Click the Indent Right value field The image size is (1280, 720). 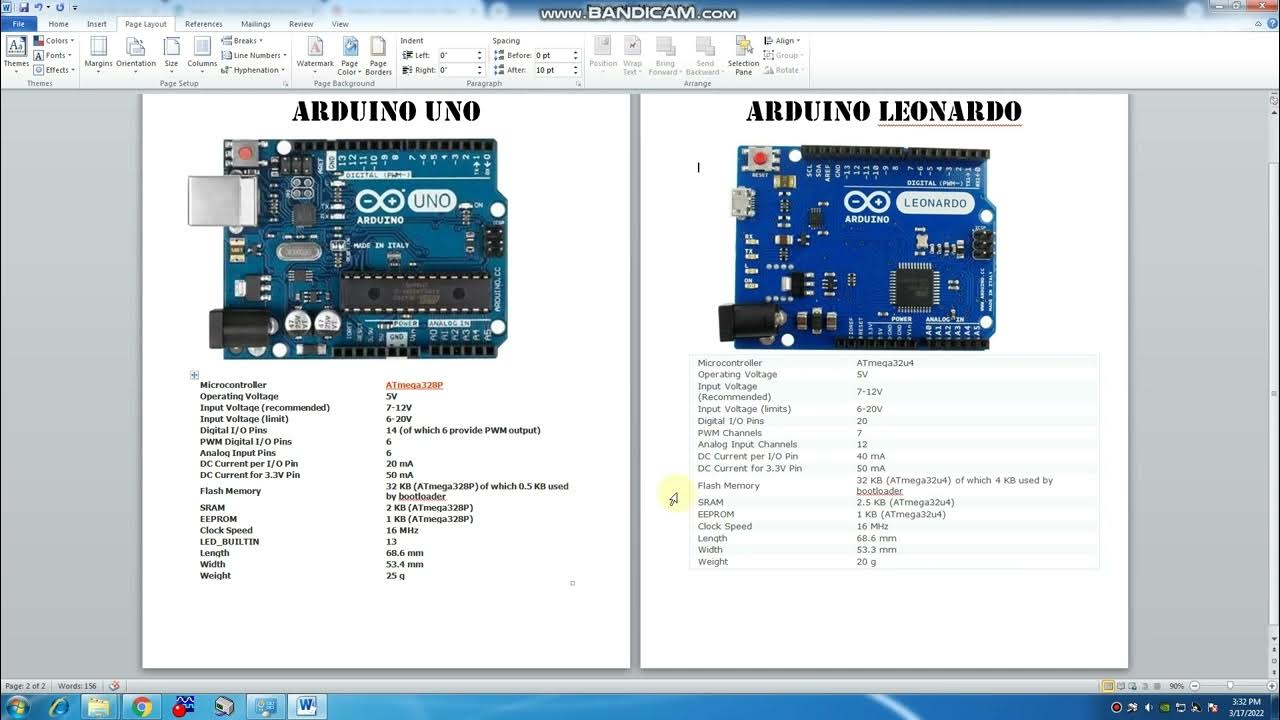[456, 70]
